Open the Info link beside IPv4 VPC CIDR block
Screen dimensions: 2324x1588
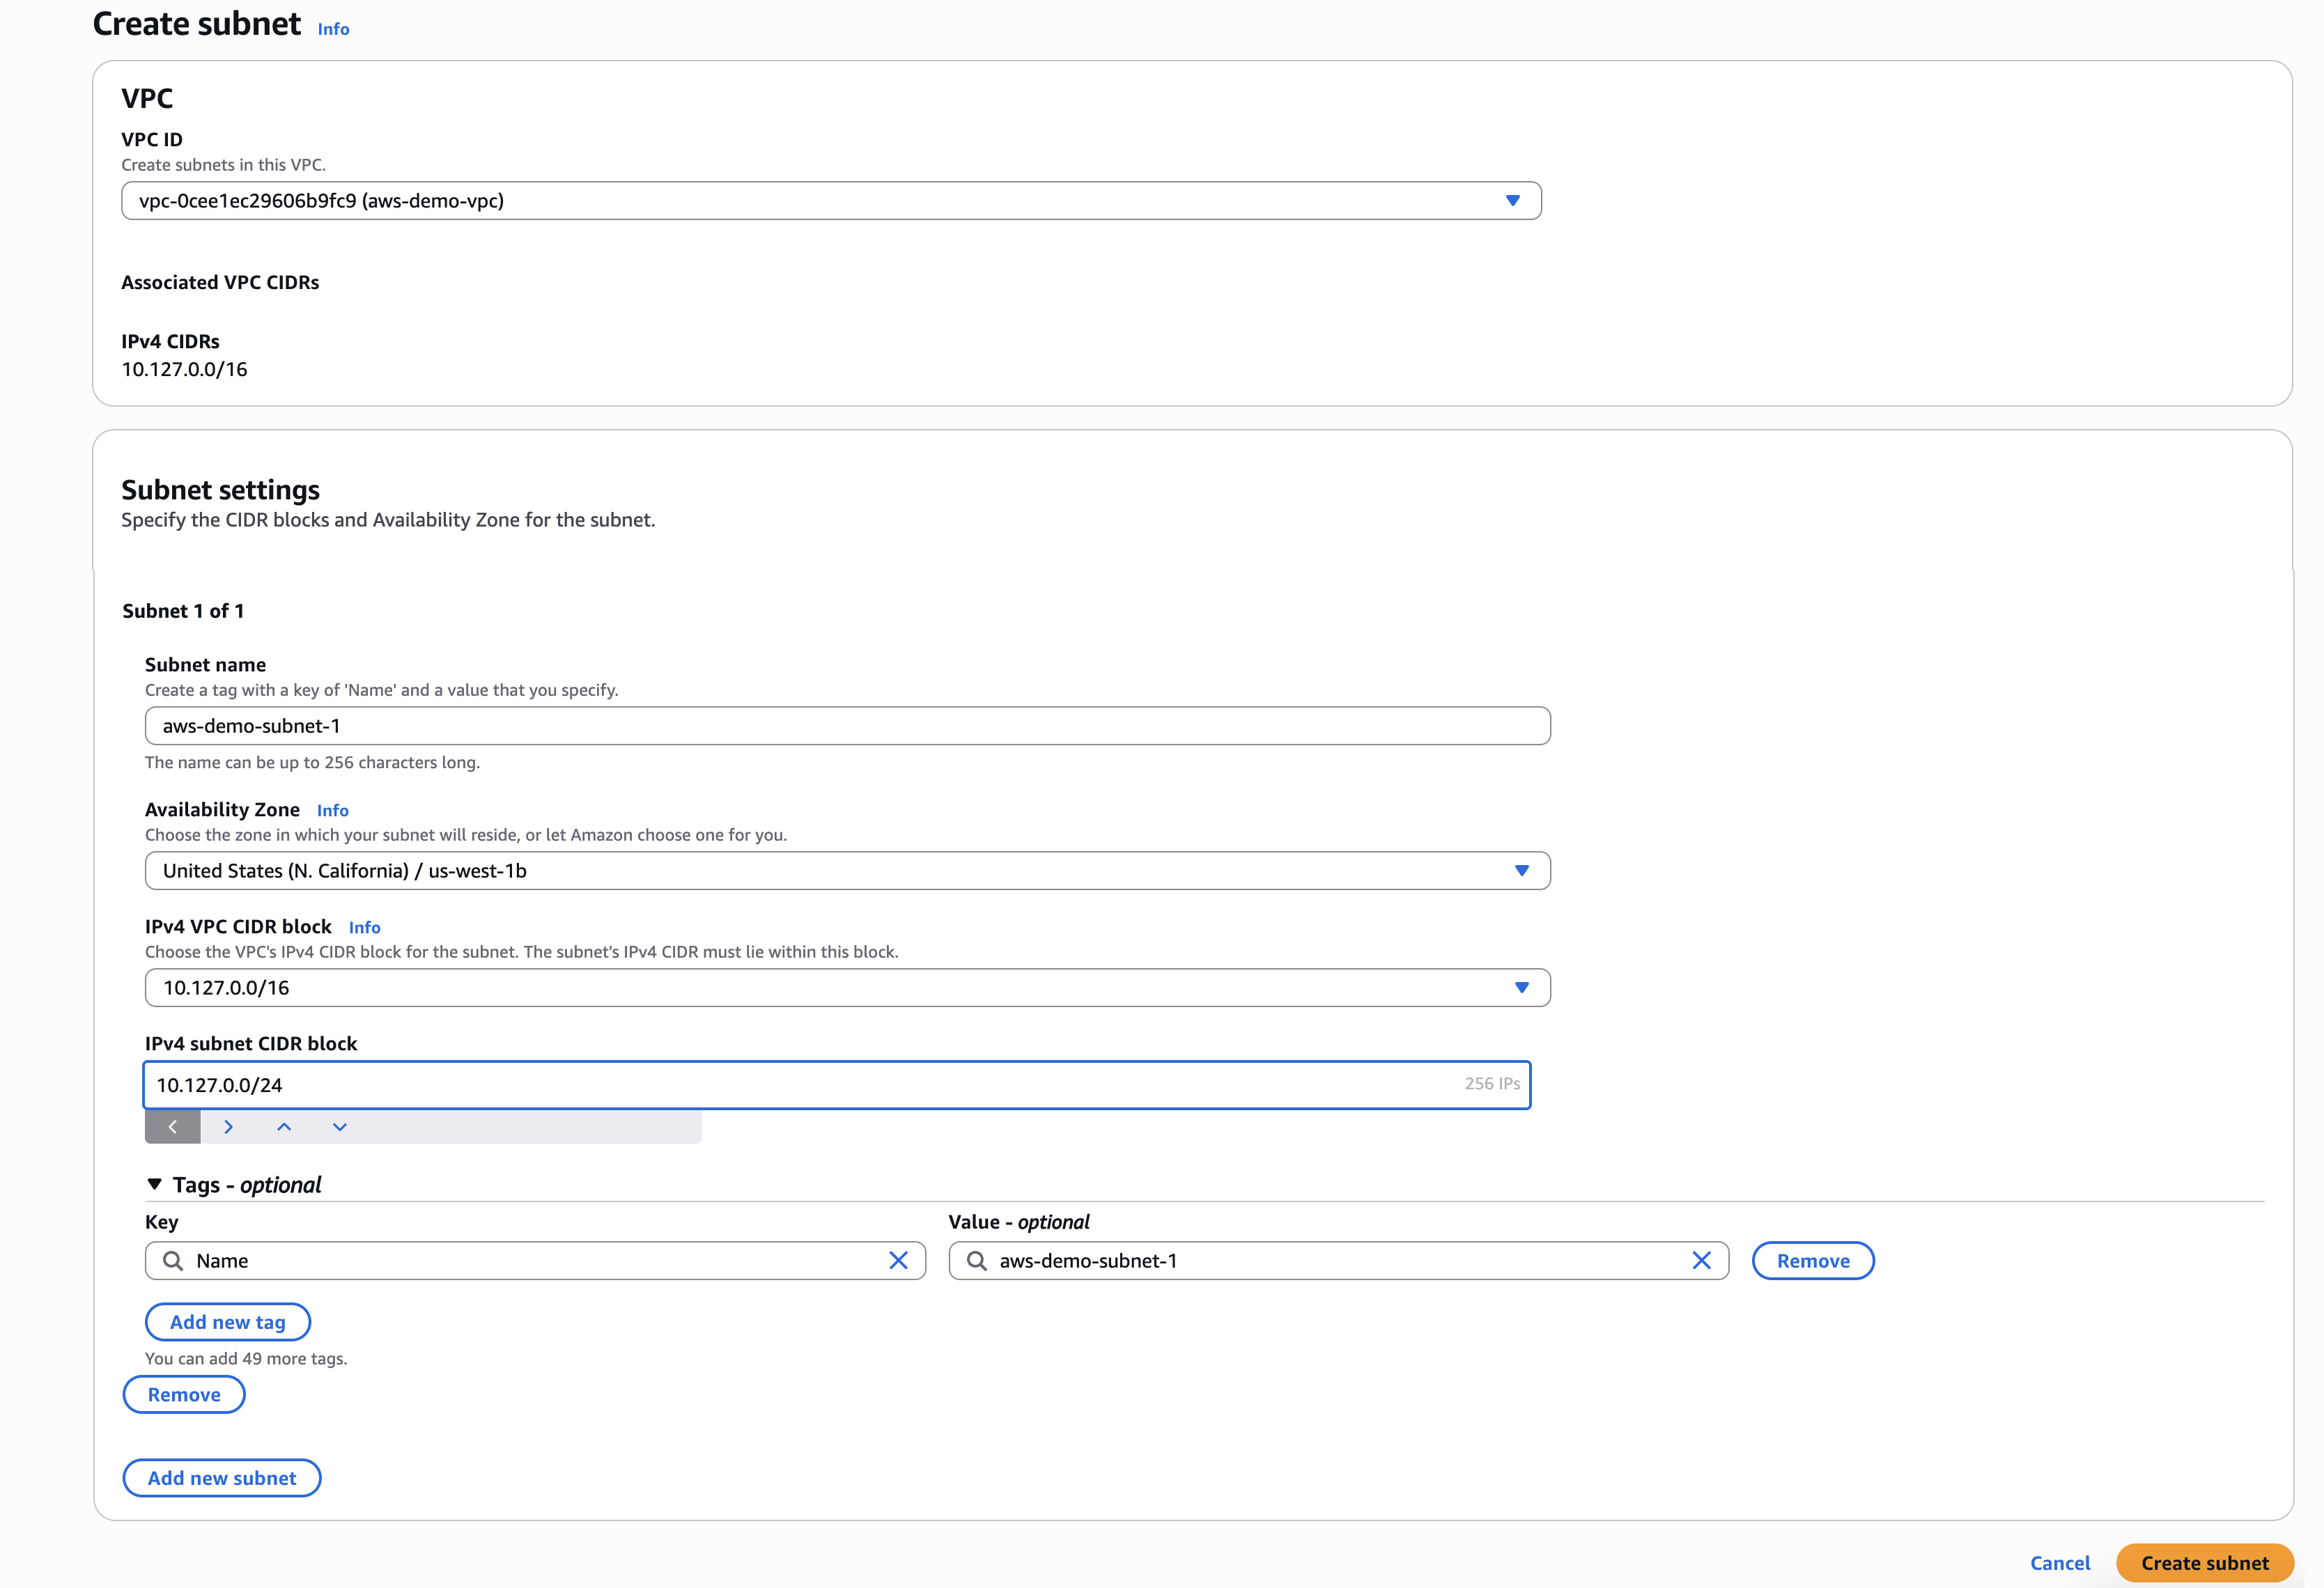coord(364,928)
